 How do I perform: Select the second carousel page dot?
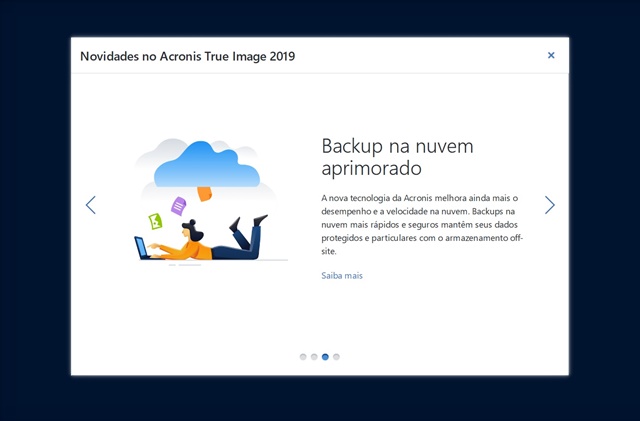point(314,357)
